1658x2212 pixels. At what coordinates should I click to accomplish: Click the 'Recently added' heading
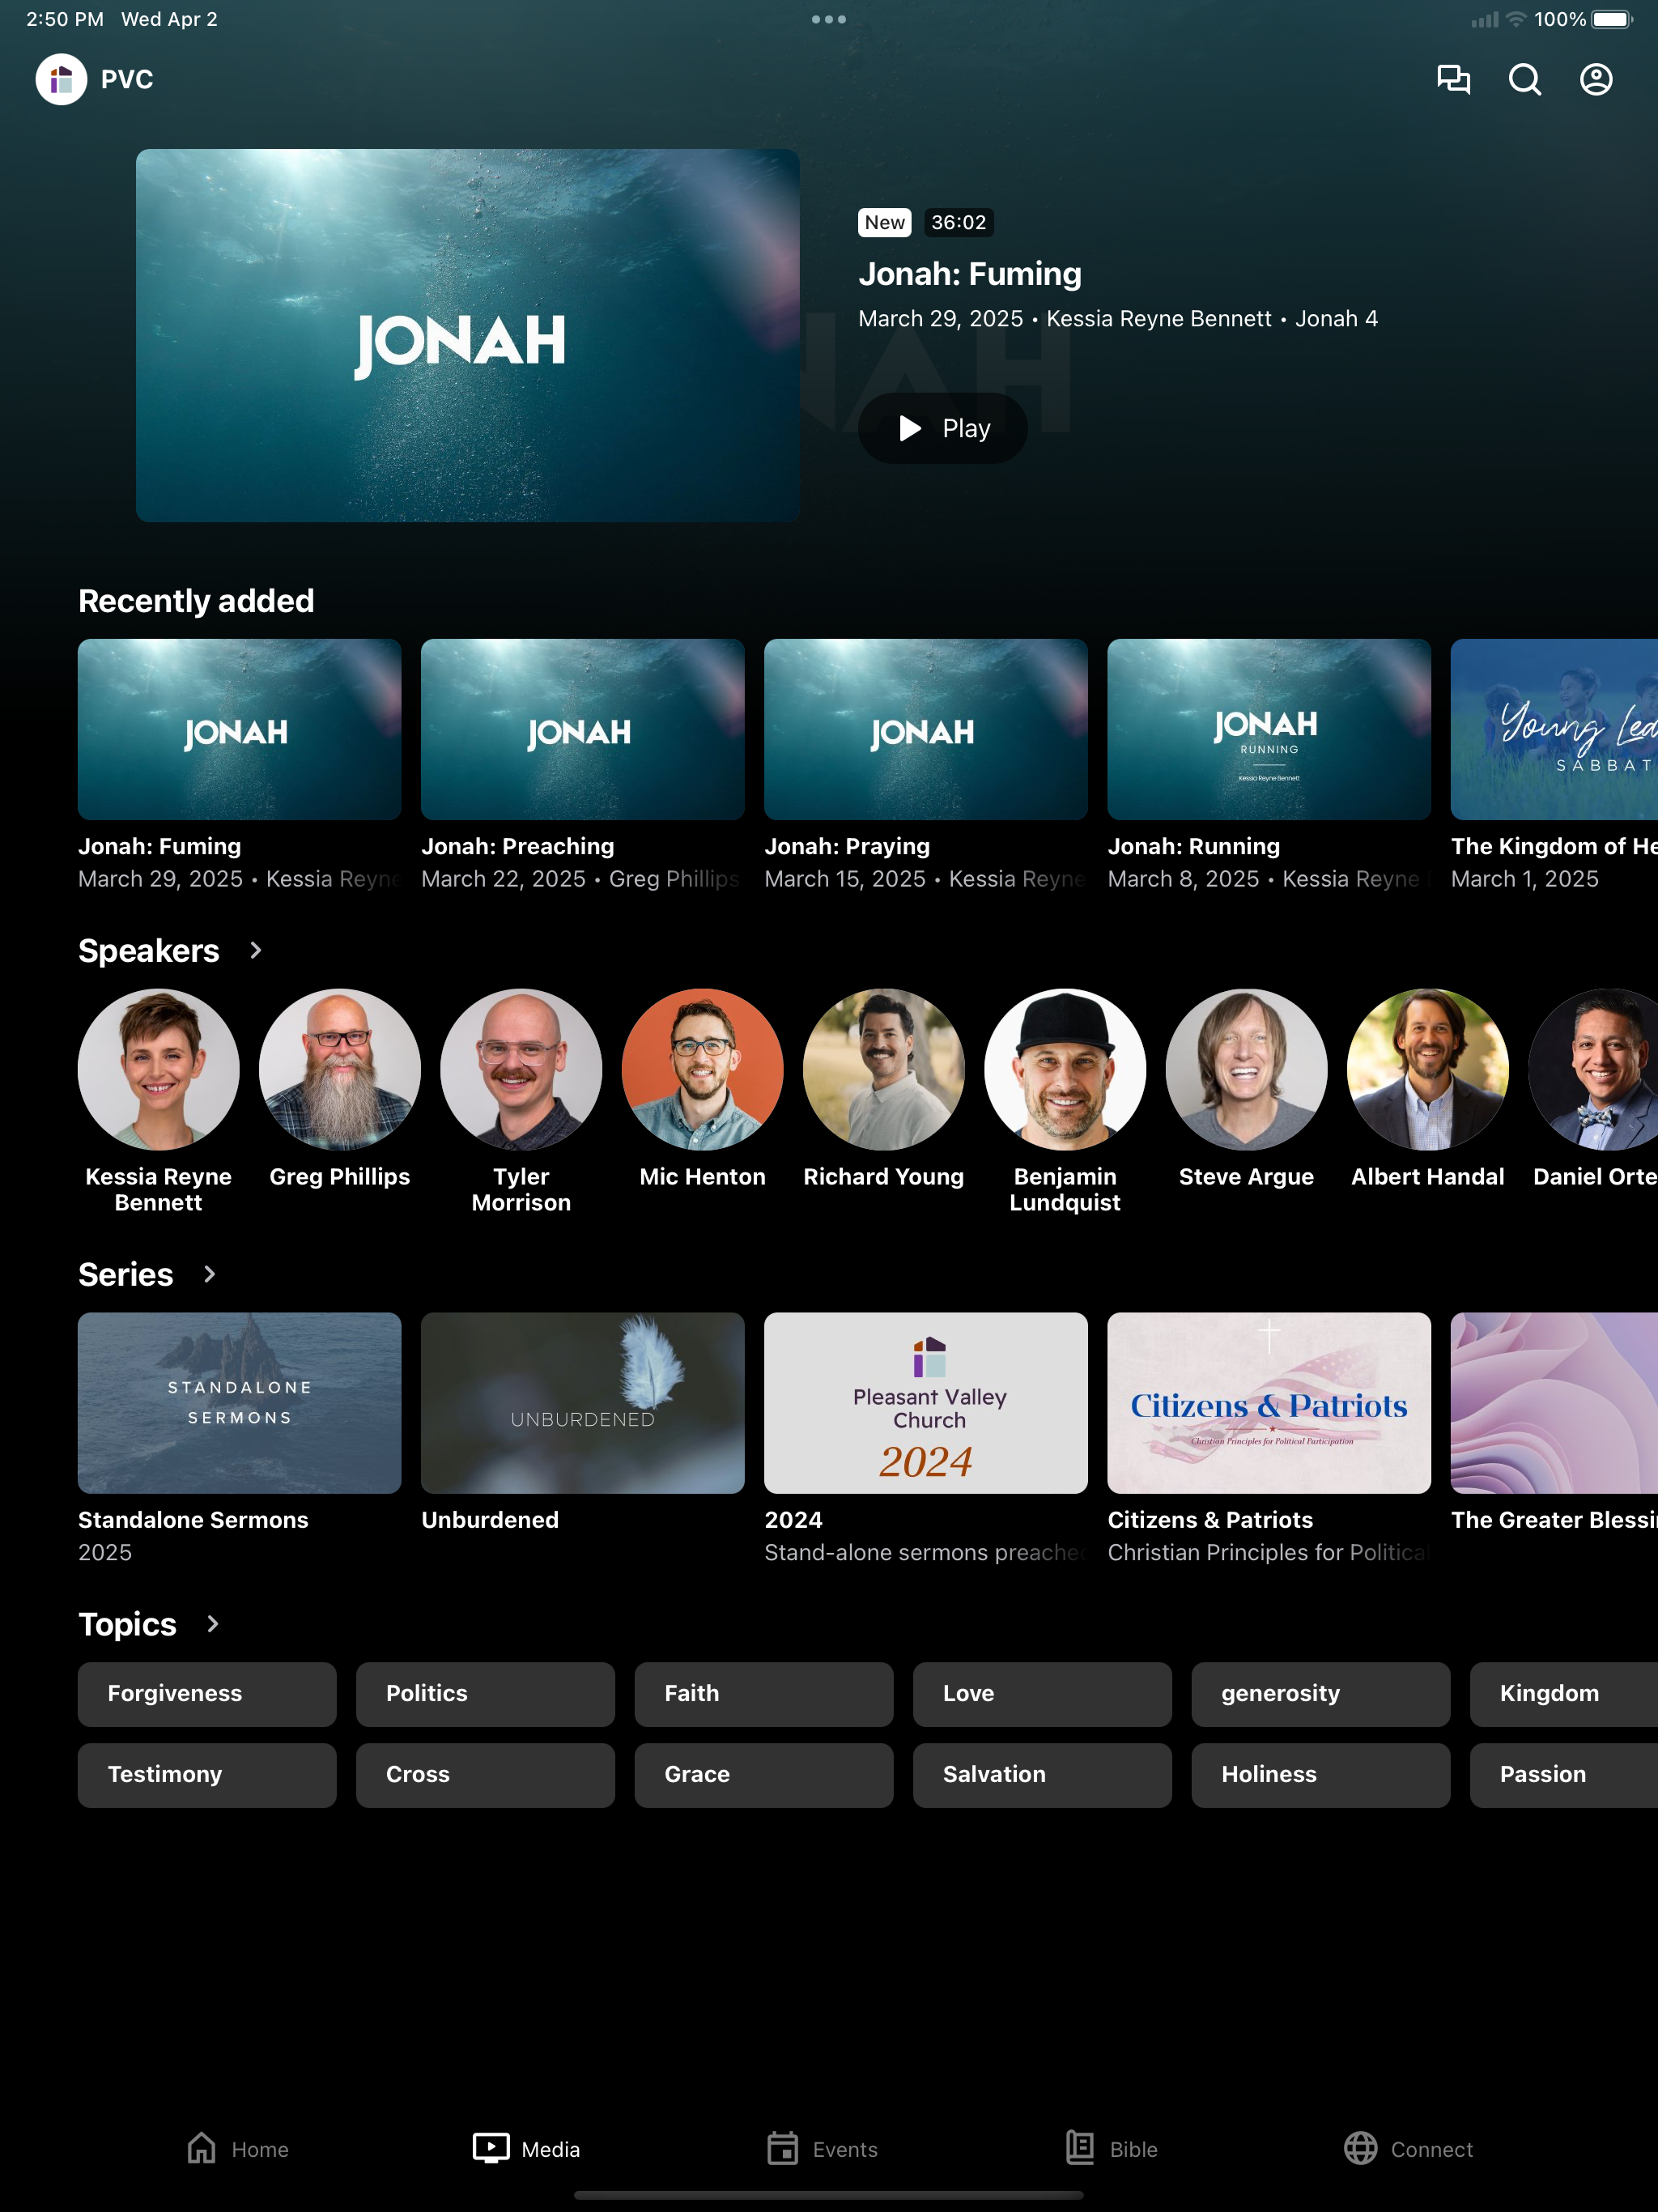click(x=196, y=600)
